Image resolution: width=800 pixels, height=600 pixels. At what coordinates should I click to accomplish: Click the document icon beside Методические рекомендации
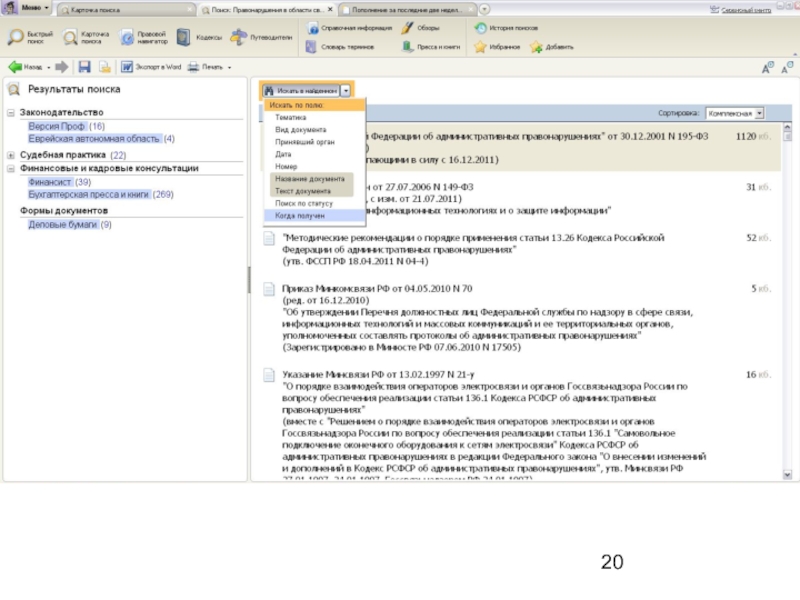point(269,238)
